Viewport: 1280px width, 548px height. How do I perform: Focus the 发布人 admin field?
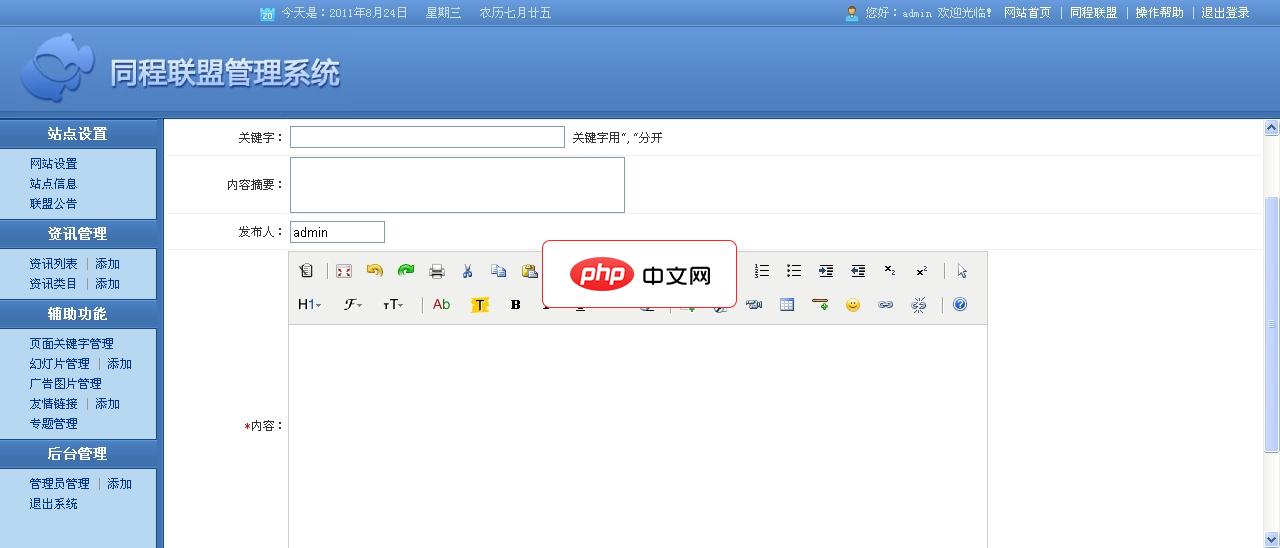click(337, 232)
